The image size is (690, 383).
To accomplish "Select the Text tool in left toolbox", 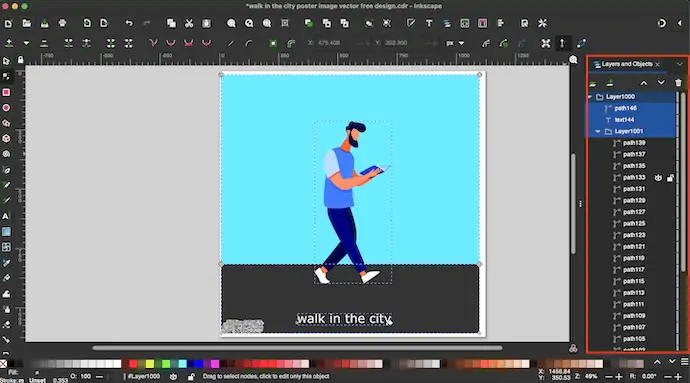I will [x=6, y=216].
